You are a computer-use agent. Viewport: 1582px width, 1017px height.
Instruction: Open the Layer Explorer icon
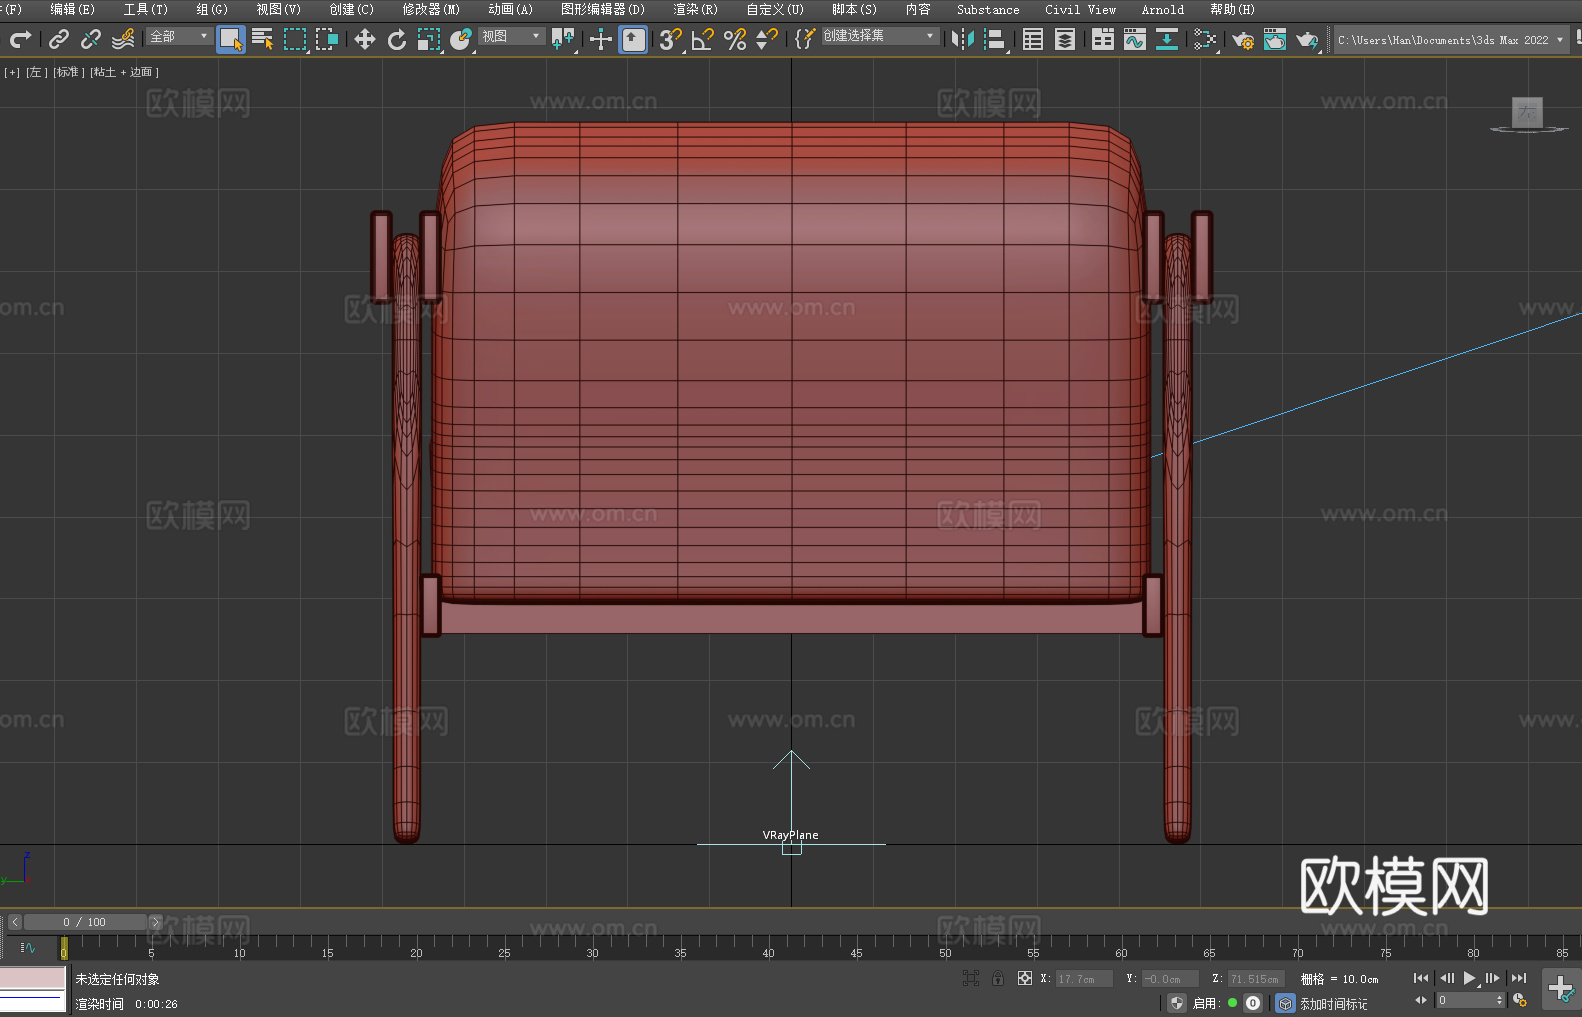1065,39
